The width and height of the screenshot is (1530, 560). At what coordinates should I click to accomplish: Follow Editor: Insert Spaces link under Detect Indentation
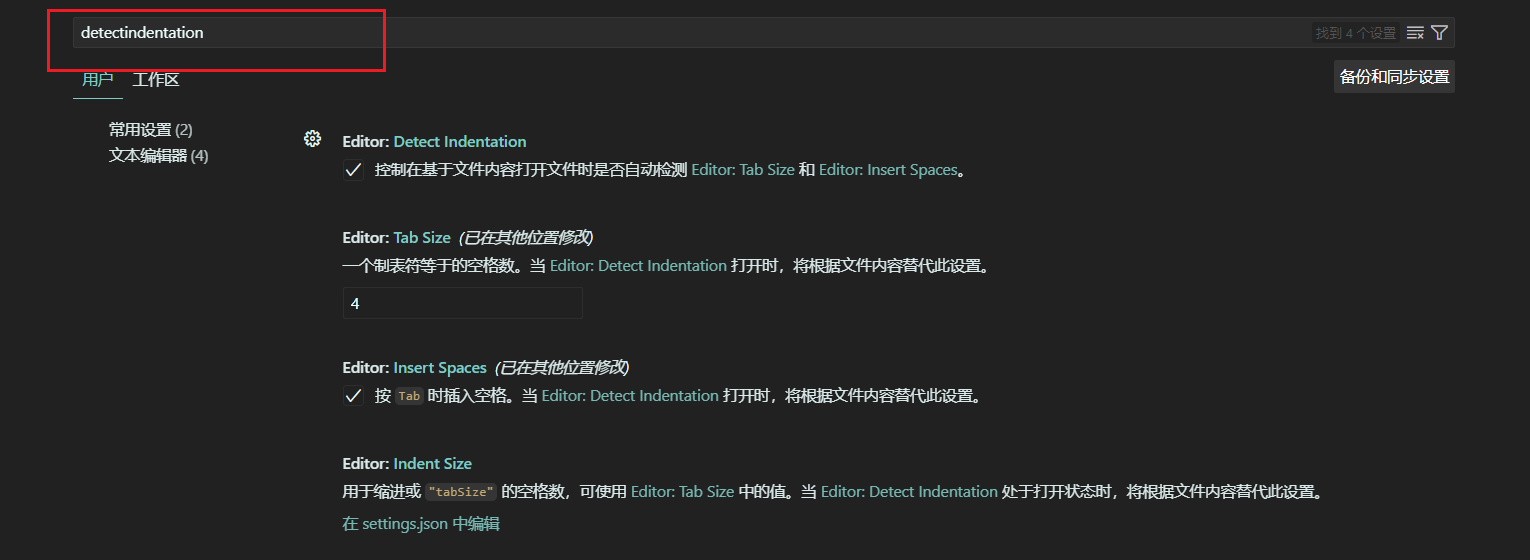tap(888, 170)
